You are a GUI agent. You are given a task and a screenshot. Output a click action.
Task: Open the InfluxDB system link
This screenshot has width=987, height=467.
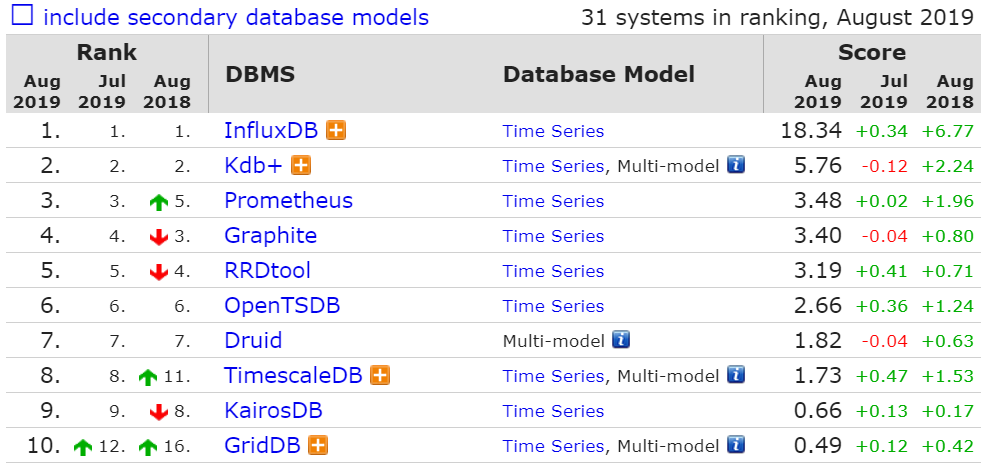click(273, 131)
